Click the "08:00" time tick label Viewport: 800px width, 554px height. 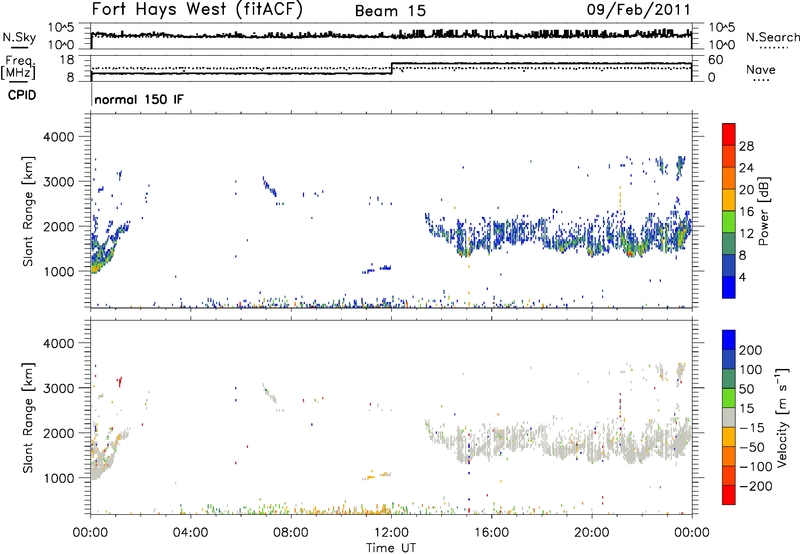click(291, 533)
